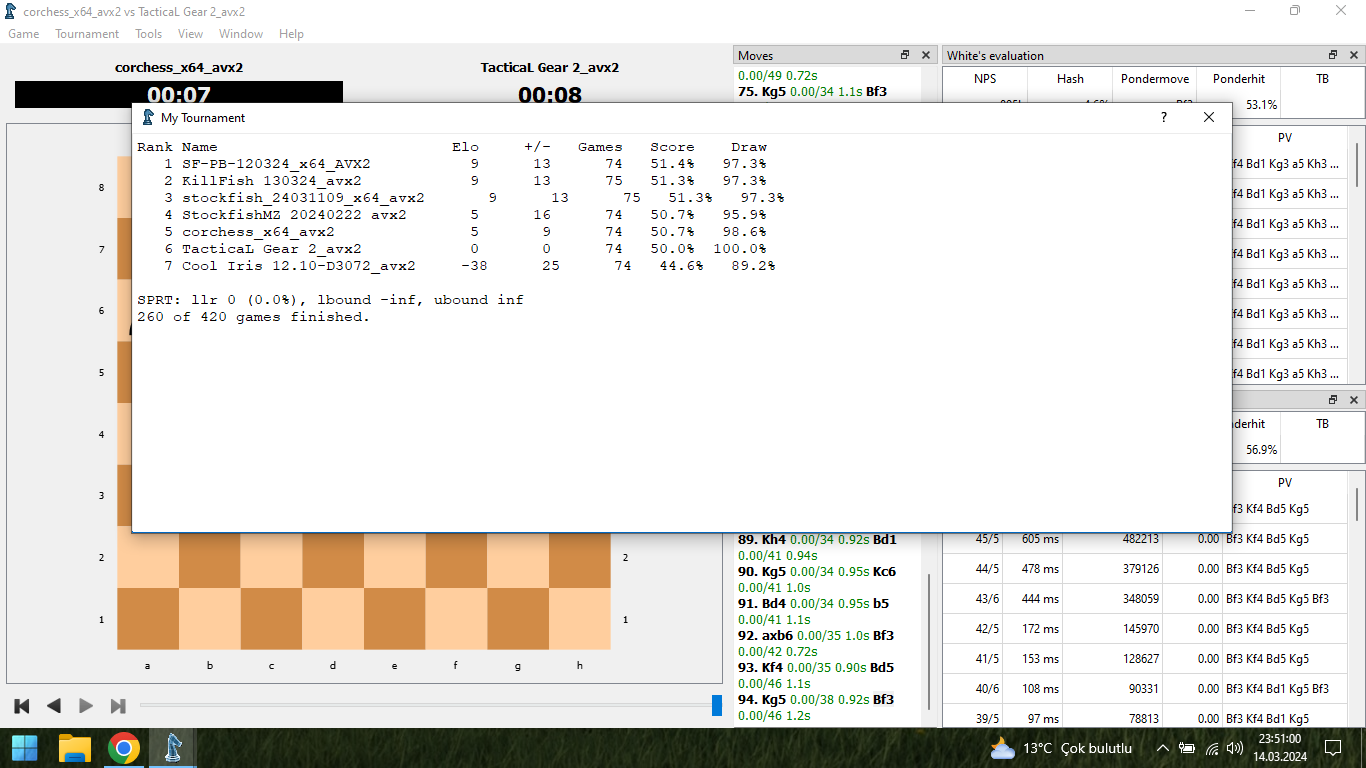Open the Tournament menu

tap(87, 34)
